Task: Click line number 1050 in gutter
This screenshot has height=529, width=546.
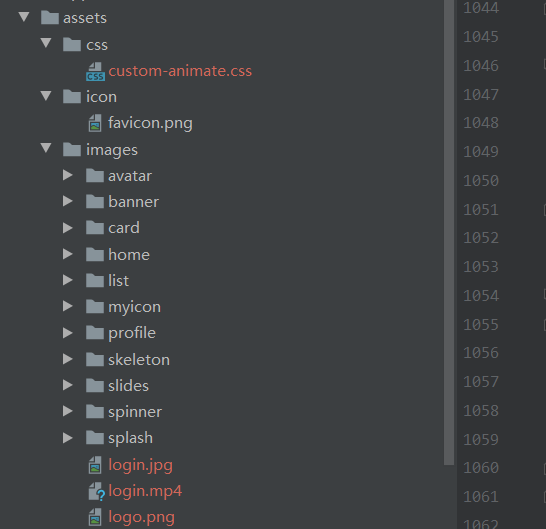Action: (481, 181)
